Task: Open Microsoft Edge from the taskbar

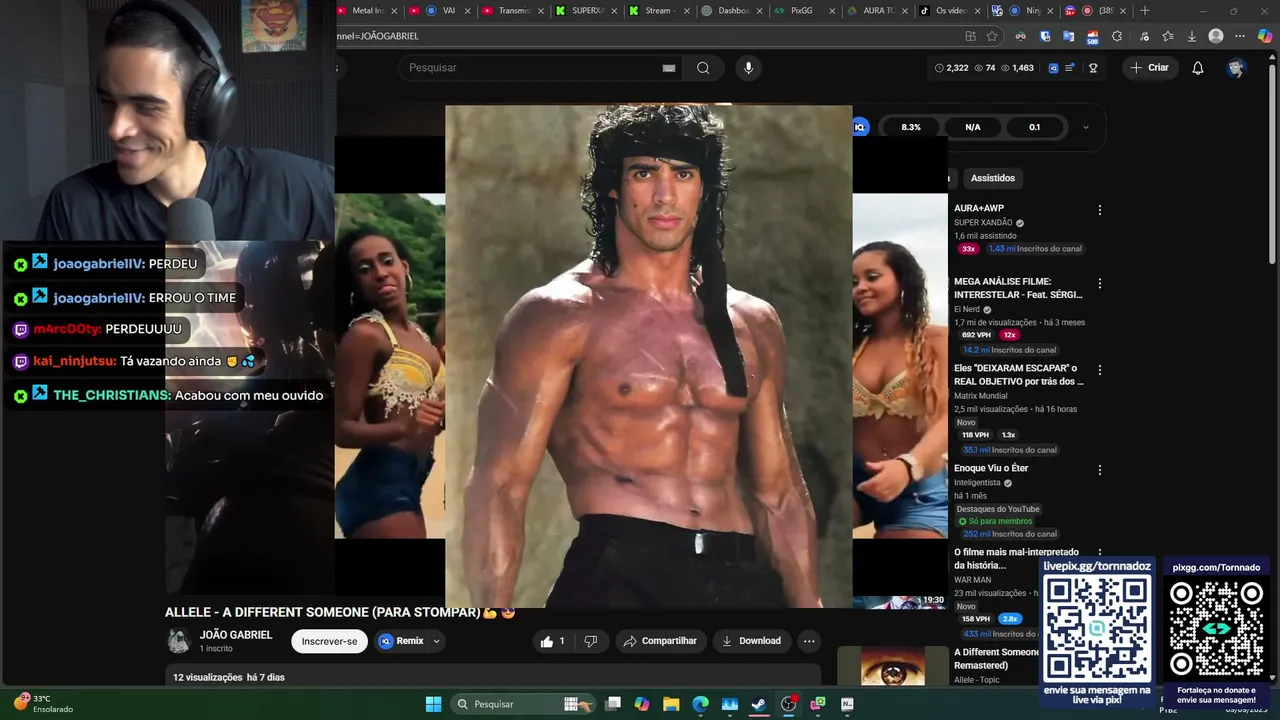Action: pyautogui.click(x=700, y=704)
